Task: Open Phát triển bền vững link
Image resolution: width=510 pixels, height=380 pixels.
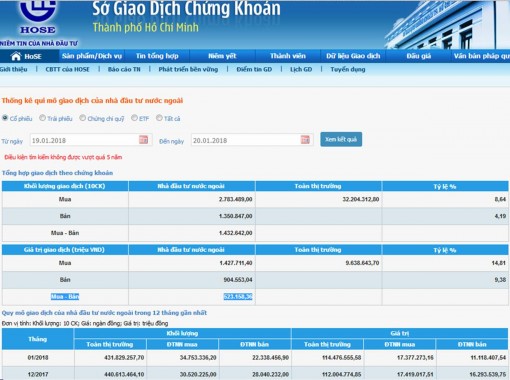Action: (188, 69)
